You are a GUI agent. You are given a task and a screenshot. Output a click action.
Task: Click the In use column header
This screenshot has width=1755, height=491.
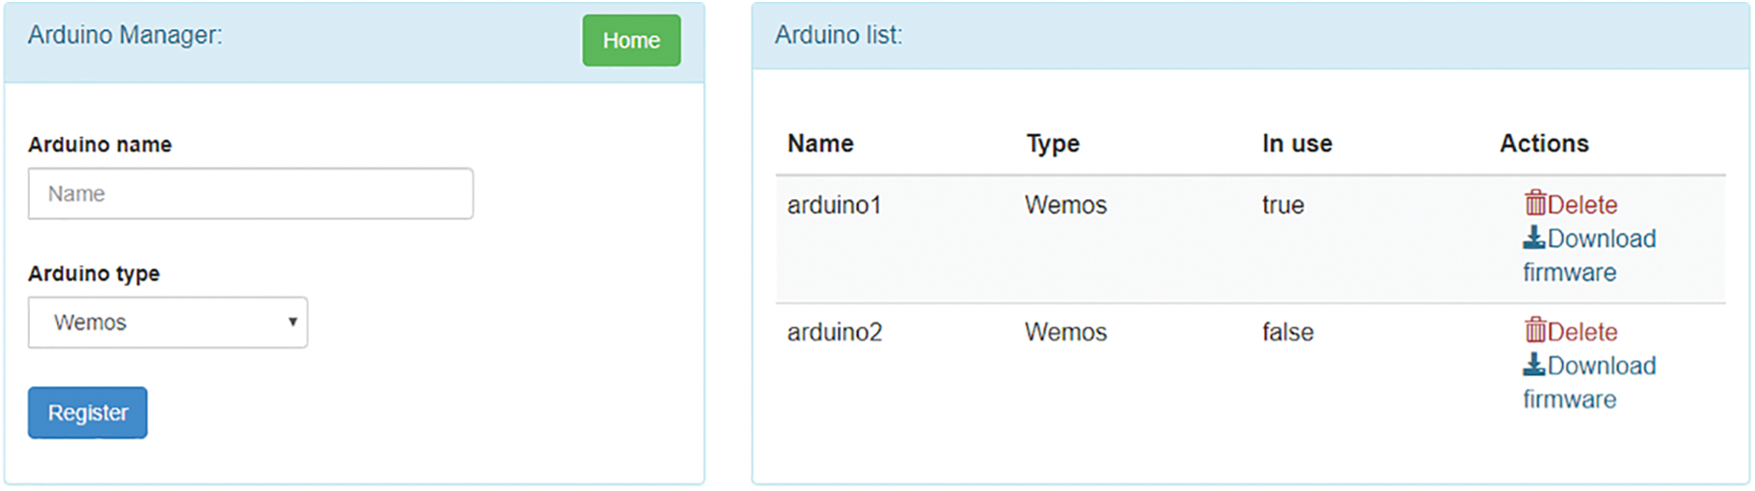click(x=1296, y=144)
